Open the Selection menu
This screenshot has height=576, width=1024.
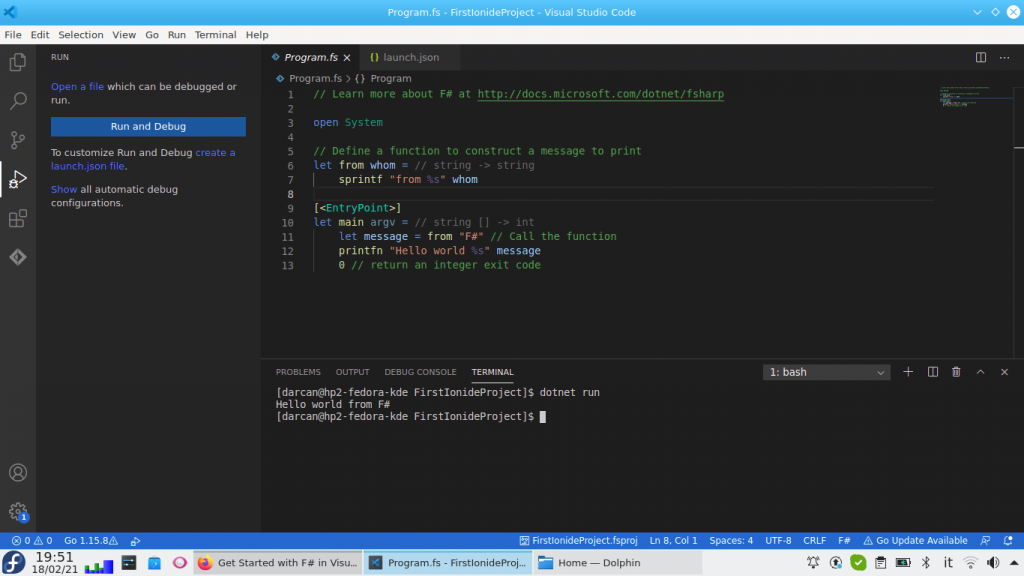[80, 35]
